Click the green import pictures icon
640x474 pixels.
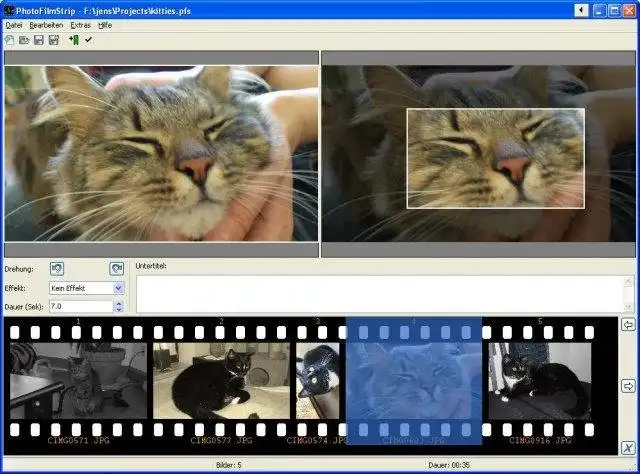tap(74, 40)
